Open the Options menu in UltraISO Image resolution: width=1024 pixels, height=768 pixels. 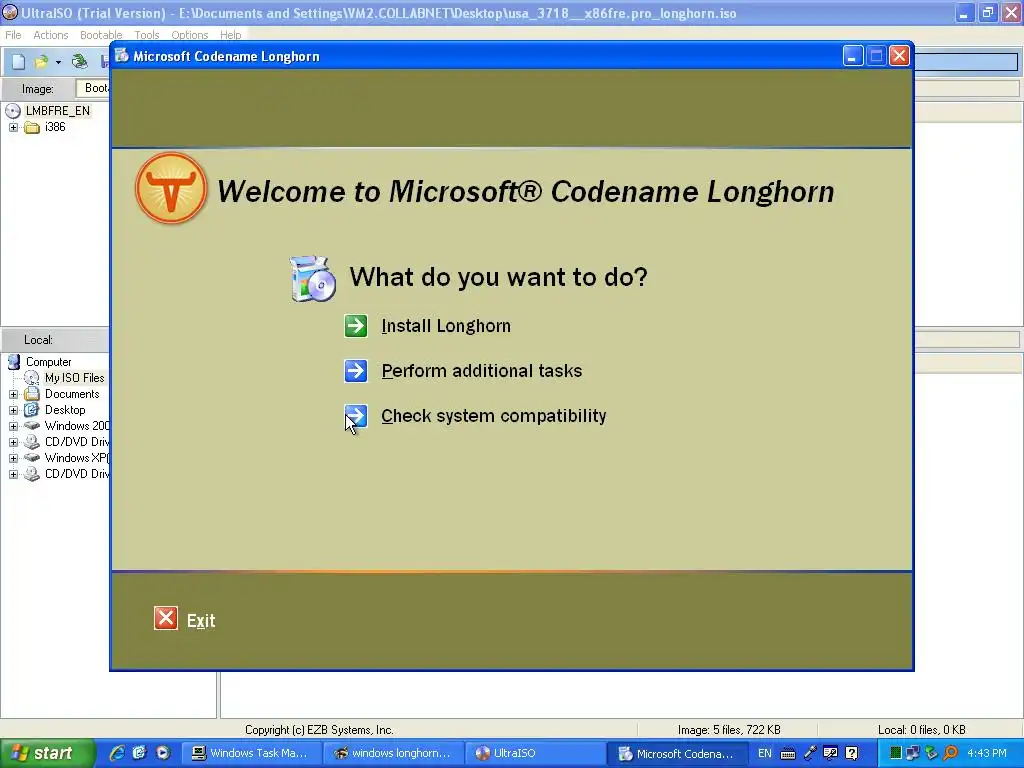189,35
